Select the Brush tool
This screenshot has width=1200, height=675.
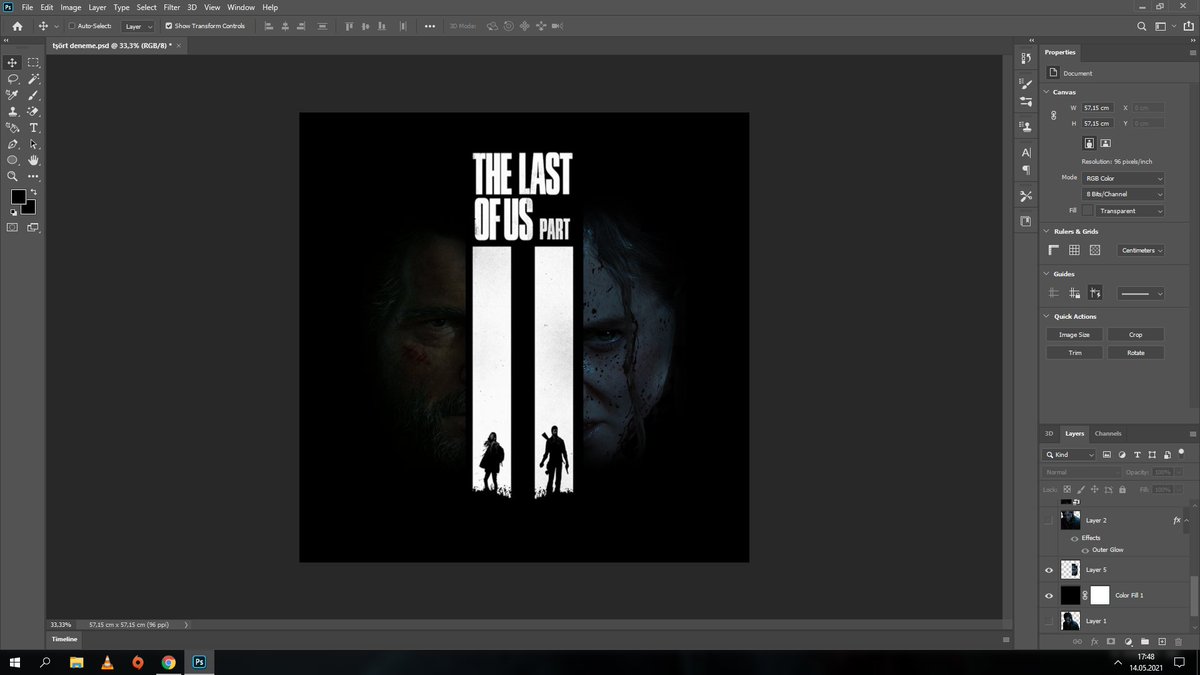pos(33,95)
